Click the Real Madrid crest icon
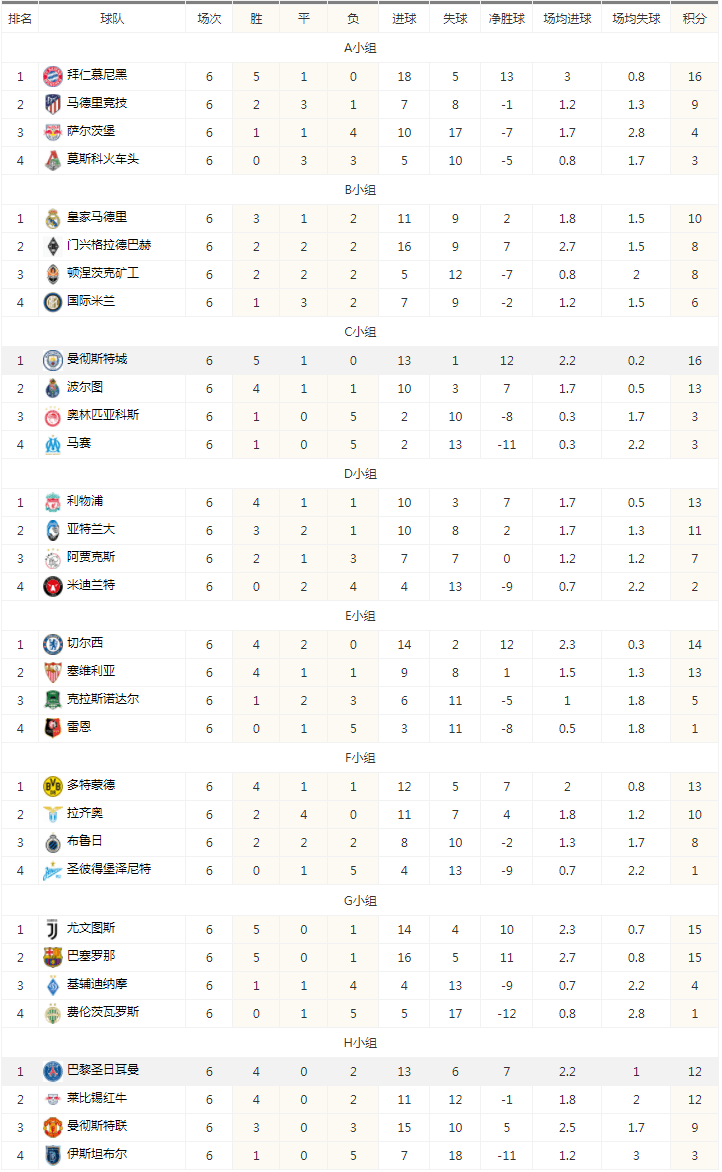This screenshot has height=1172, width=722. click(52, 218)
